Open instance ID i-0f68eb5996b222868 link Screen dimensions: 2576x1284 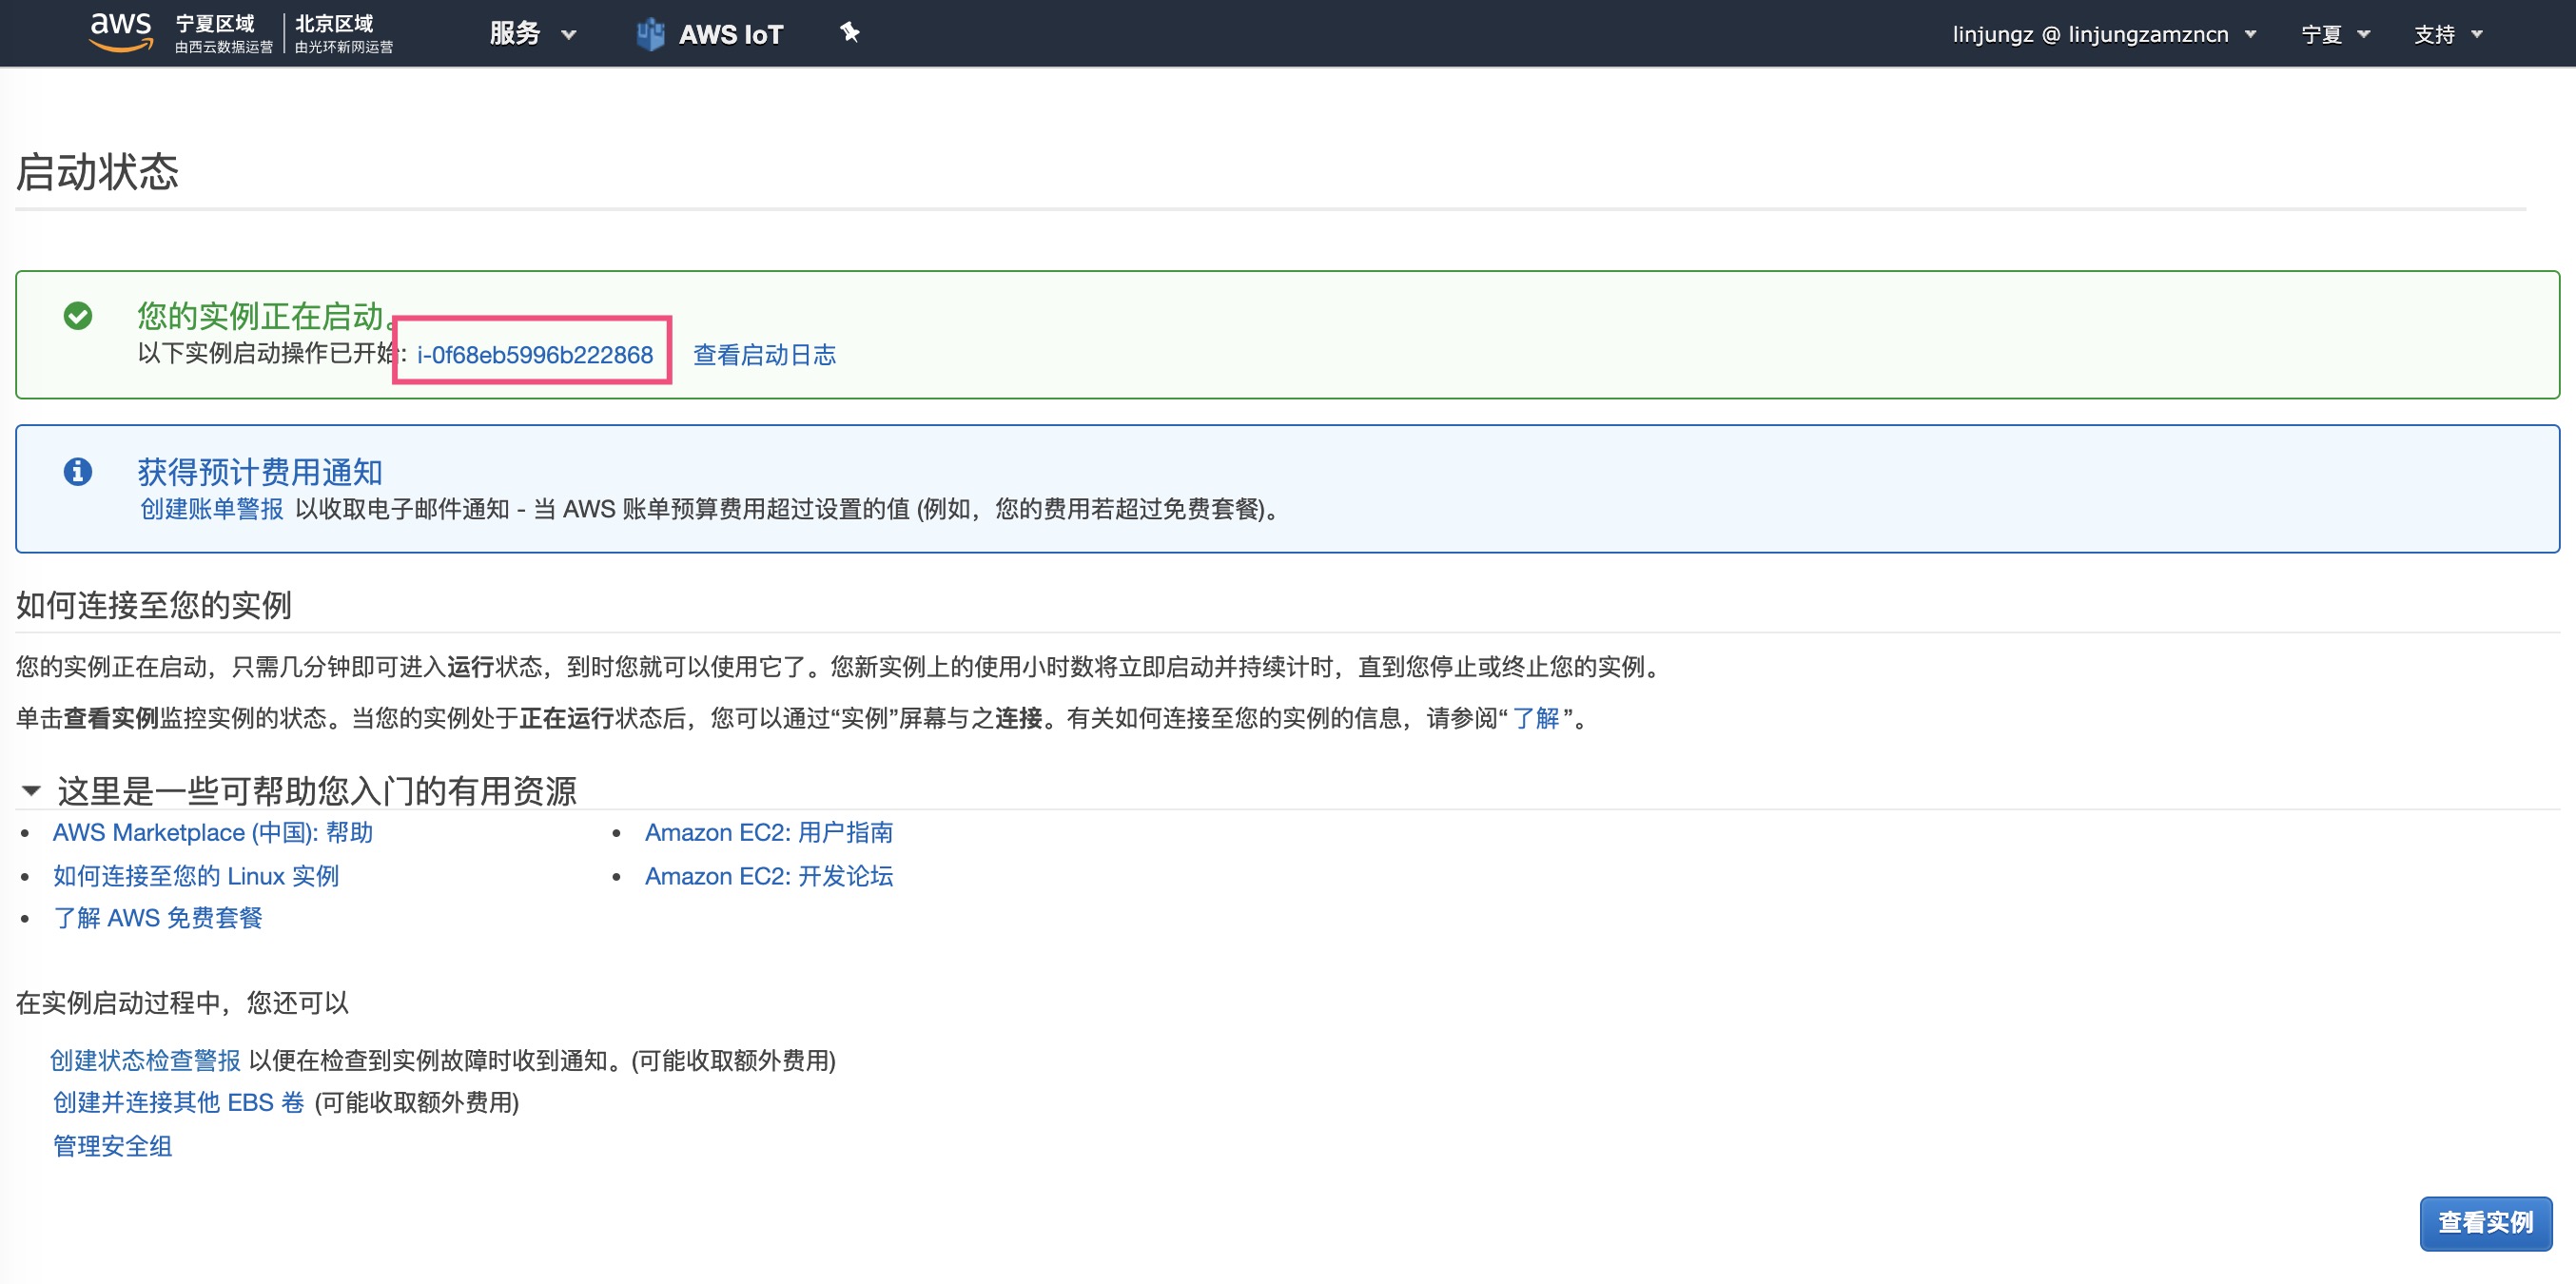coord(534,354)
